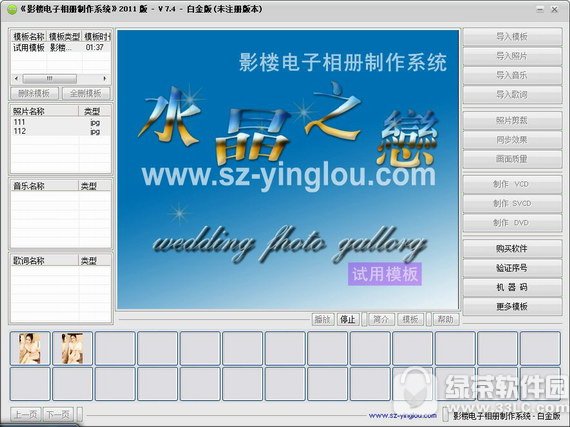This screenshot has width=570, height=427.
Task: Go to 下一页 next page
Action: click(x=59, y=414)
